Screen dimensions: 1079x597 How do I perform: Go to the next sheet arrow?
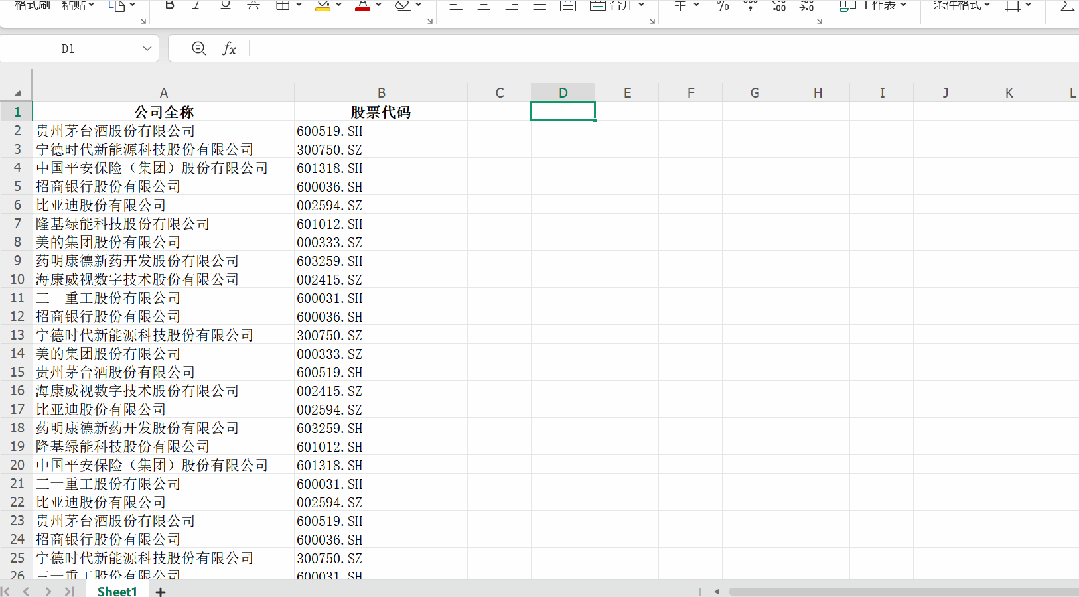[x=47, y=591]
